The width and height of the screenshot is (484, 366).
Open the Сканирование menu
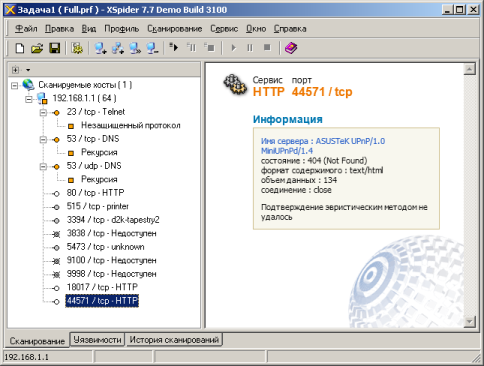(x=175, y=29)
